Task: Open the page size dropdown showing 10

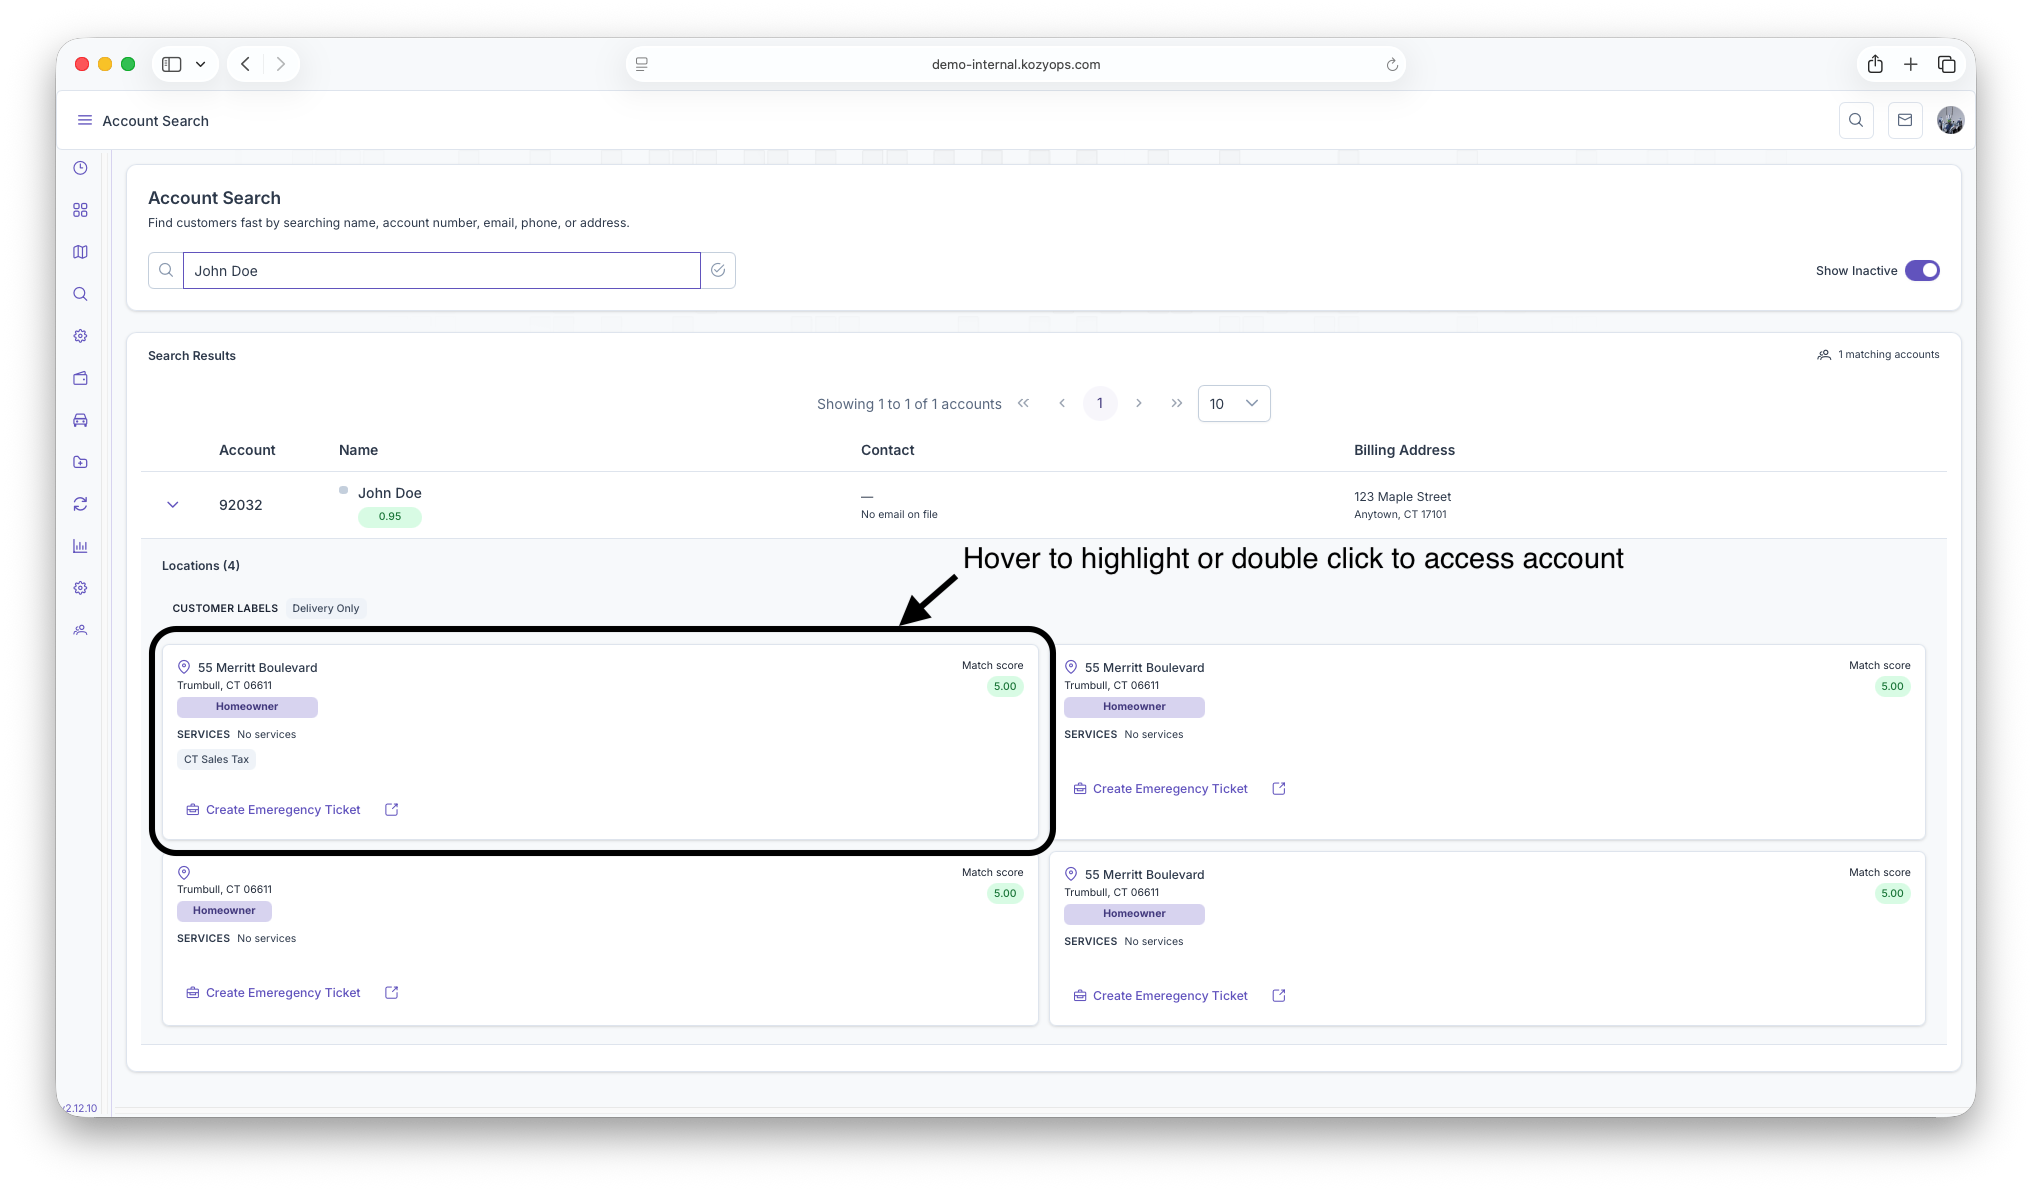Action: click(1233, 404)
